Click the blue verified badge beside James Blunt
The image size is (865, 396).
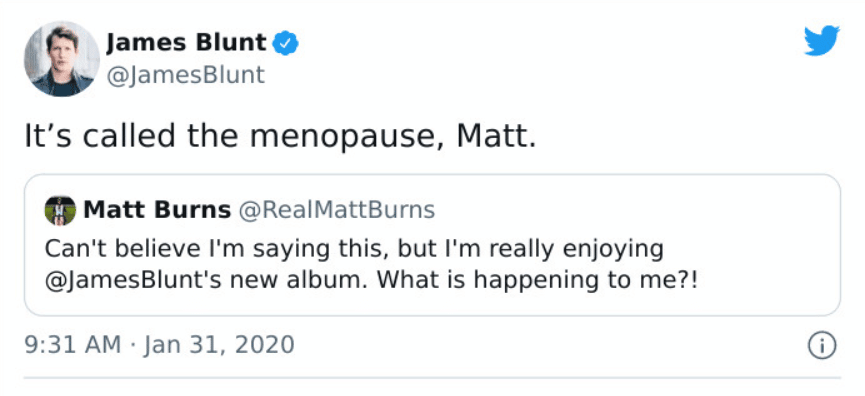[x=286, y=43]
